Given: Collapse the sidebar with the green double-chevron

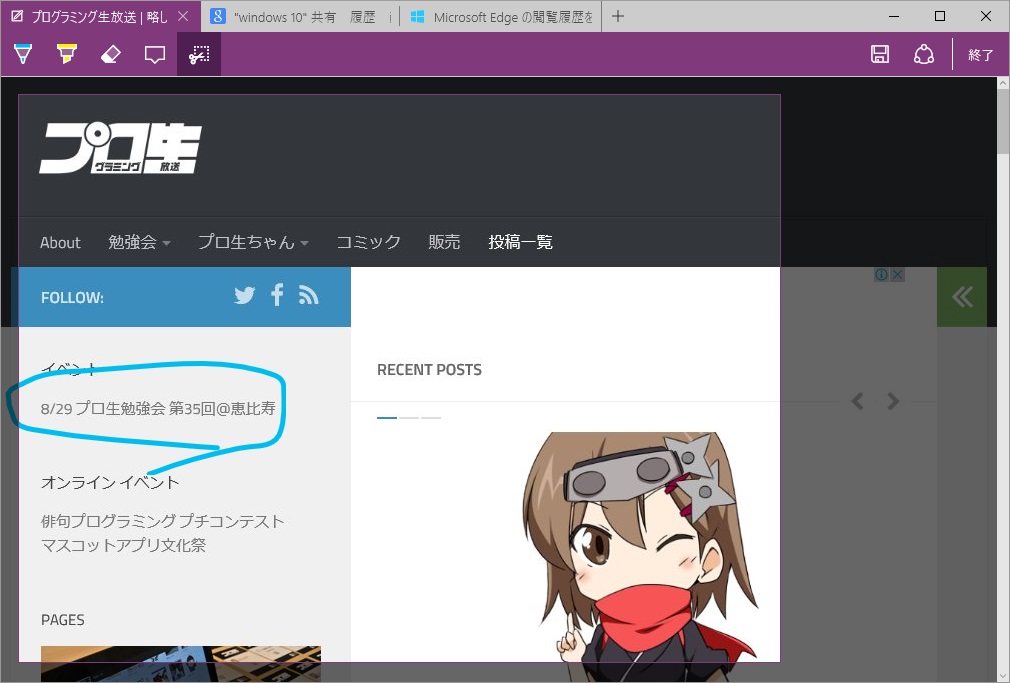Looking at the screenshot, I should [x=961, y=296].
